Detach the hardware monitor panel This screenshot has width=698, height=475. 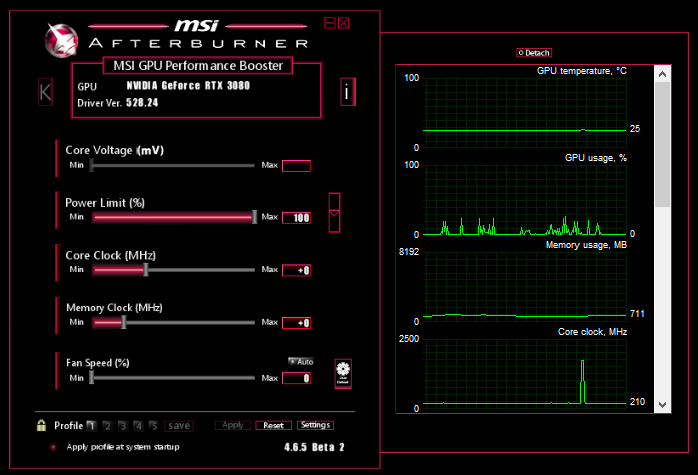(534, 53)
